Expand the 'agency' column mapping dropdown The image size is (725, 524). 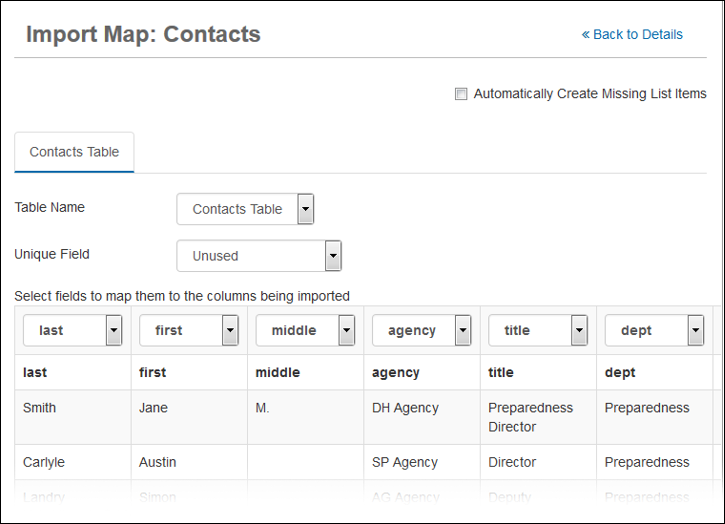[421, 330]
